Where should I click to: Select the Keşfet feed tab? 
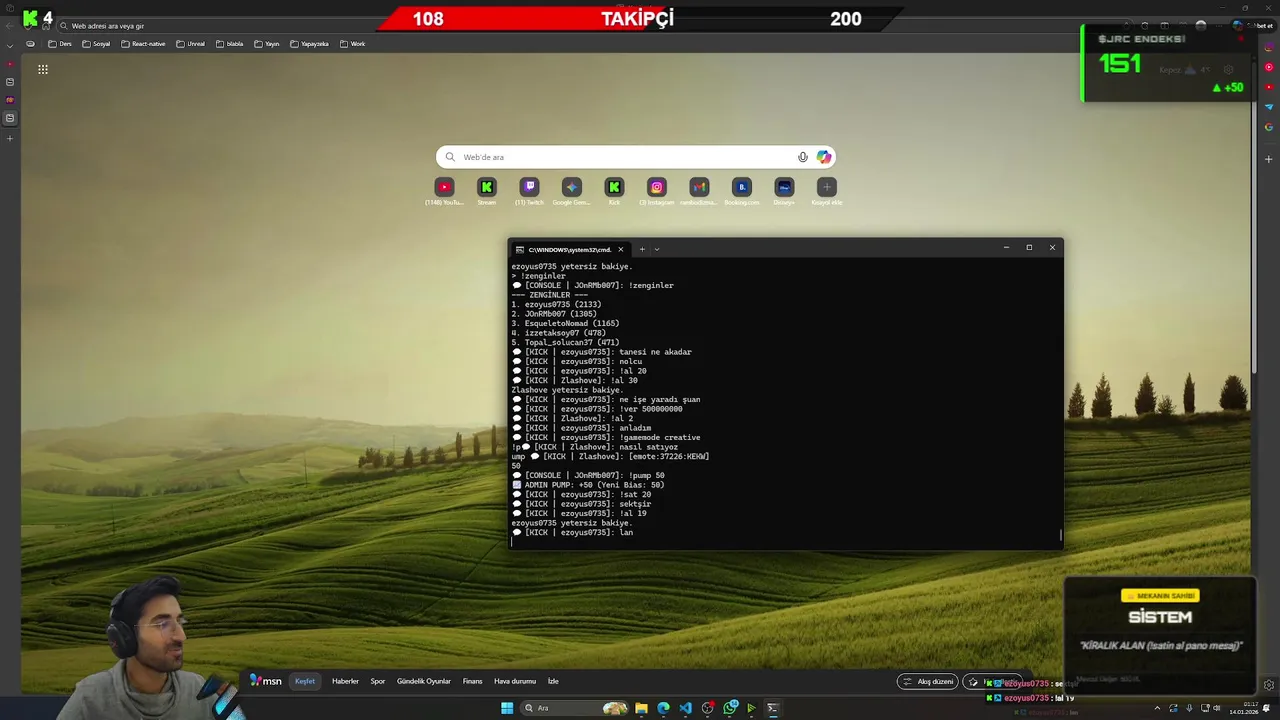point(305,681)
